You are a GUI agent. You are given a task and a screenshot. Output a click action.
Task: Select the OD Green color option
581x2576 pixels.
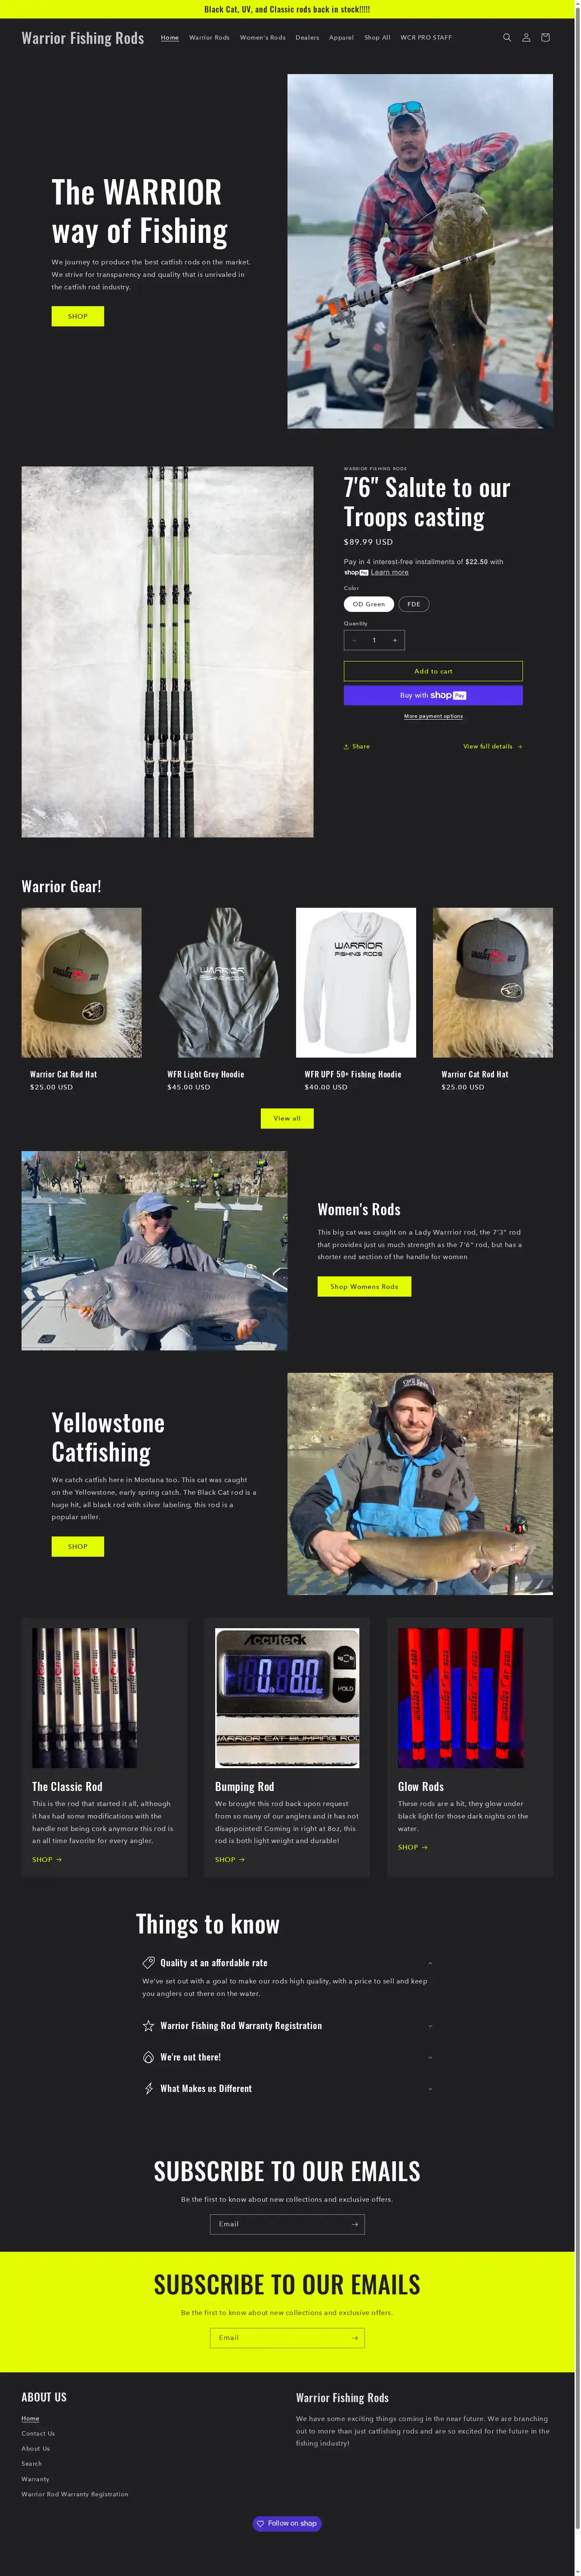click(x=369, y=604)
